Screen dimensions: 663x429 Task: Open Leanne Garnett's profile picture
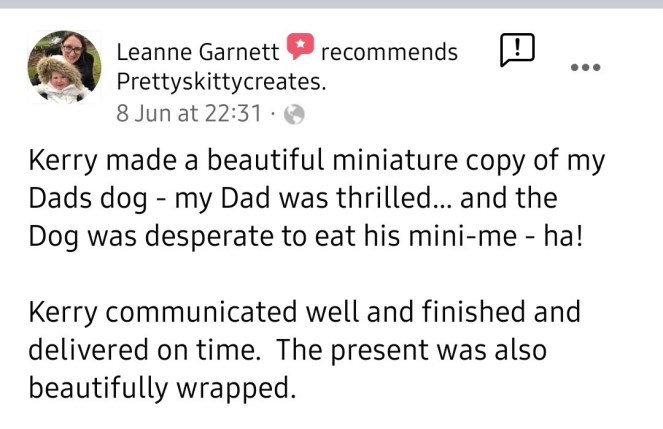pos(64,67)
